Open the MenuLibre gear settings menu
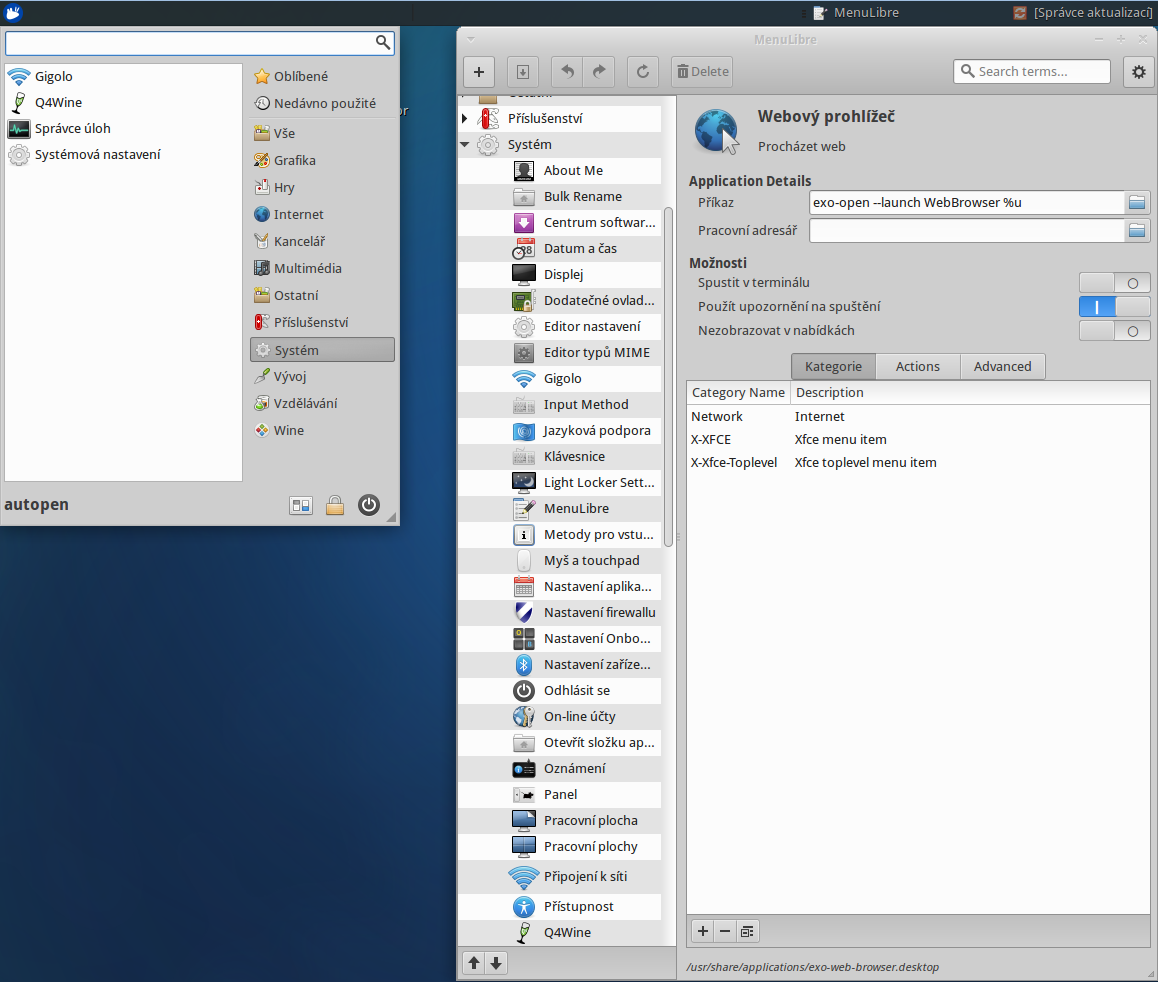1158x982 pixels. [x=1139, y=72]
